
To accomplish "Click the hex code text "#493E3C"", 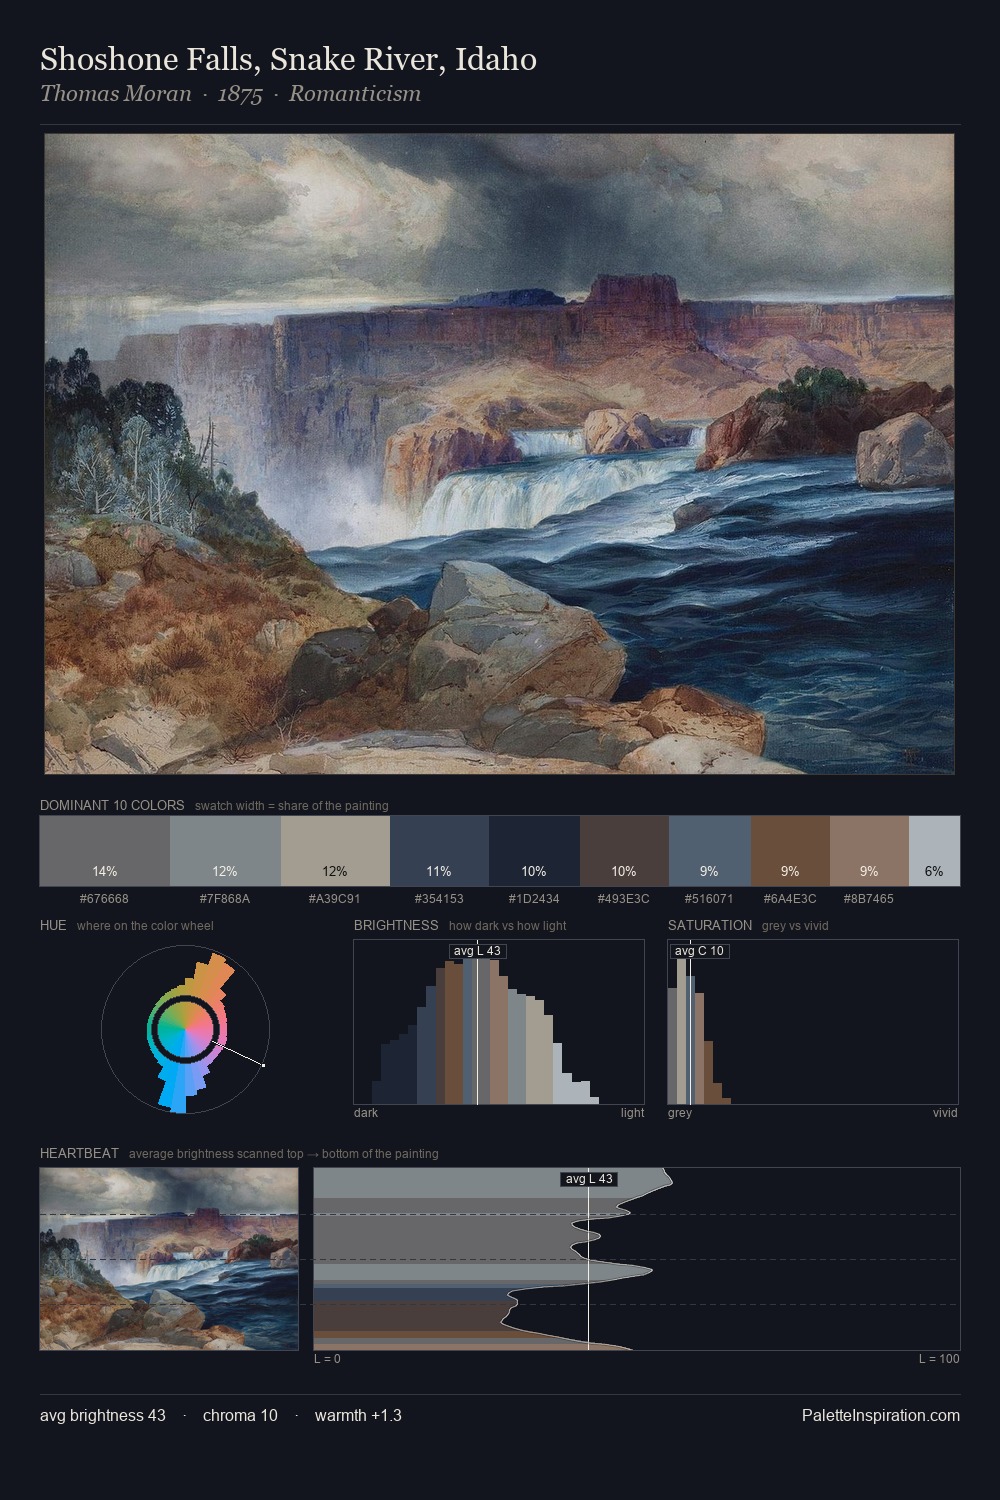I will coord(624,898).
